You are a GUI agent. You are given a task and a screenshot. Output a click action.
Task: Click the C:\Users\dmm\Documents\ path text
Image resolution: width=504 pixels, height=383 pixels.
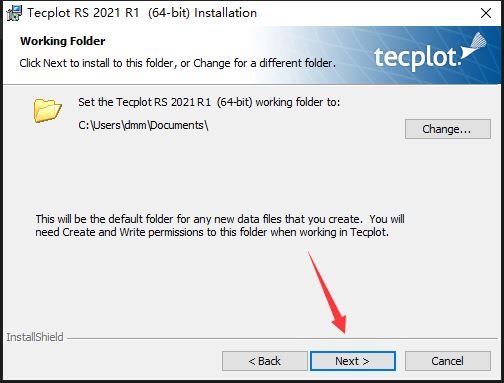(144, 125)
